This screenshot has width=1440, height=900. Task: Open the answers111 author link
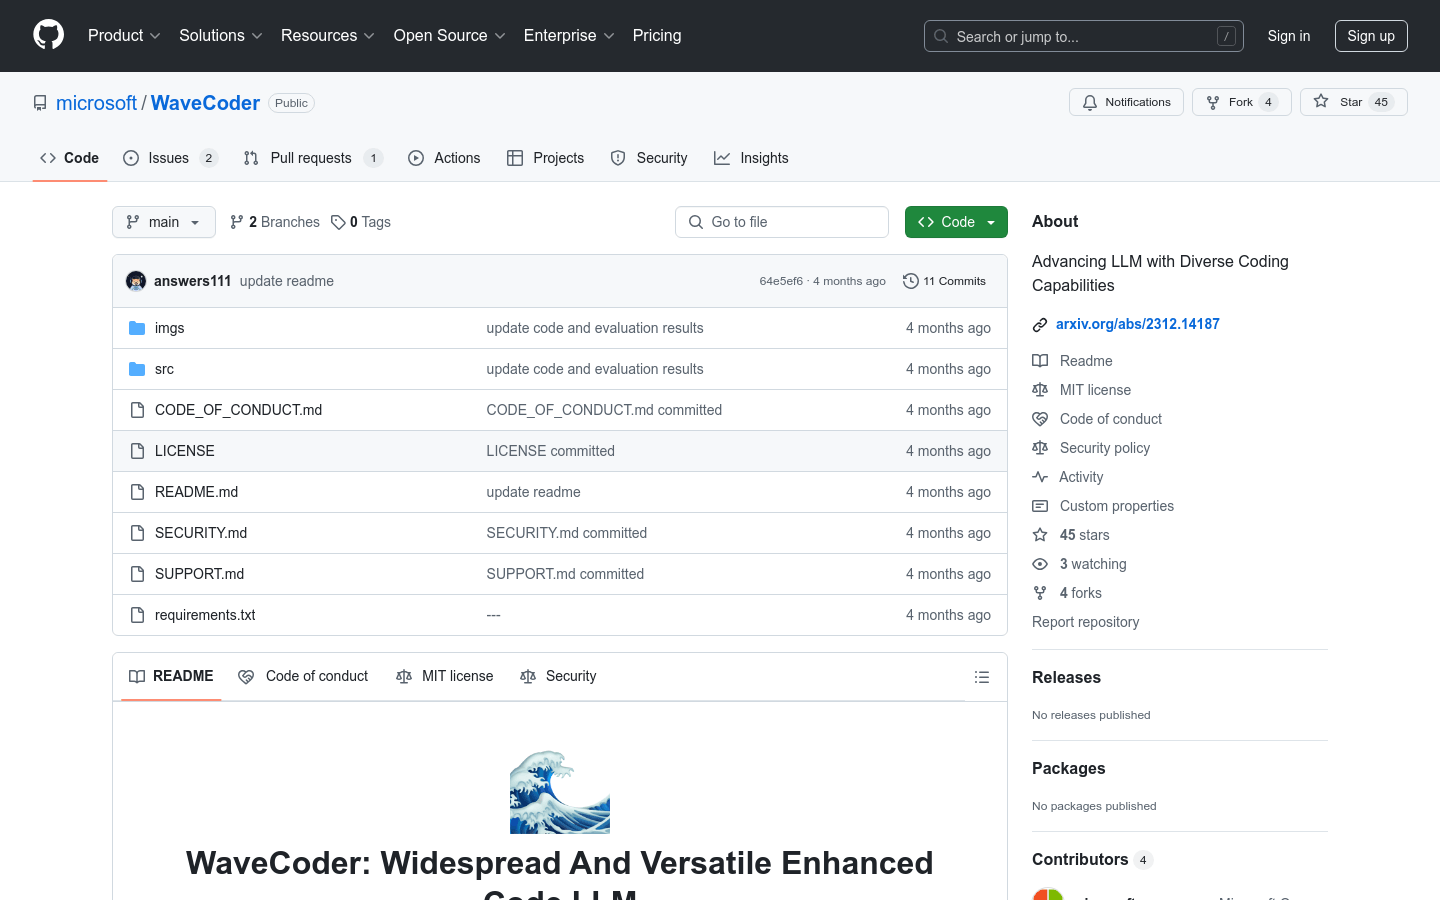point(192,281)
